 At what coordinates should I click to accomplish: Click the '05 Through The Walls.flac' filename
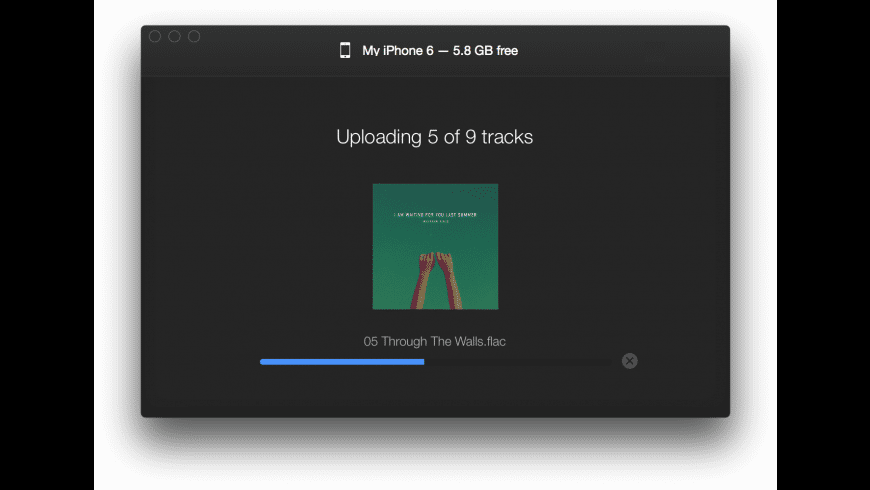(434, 341)
